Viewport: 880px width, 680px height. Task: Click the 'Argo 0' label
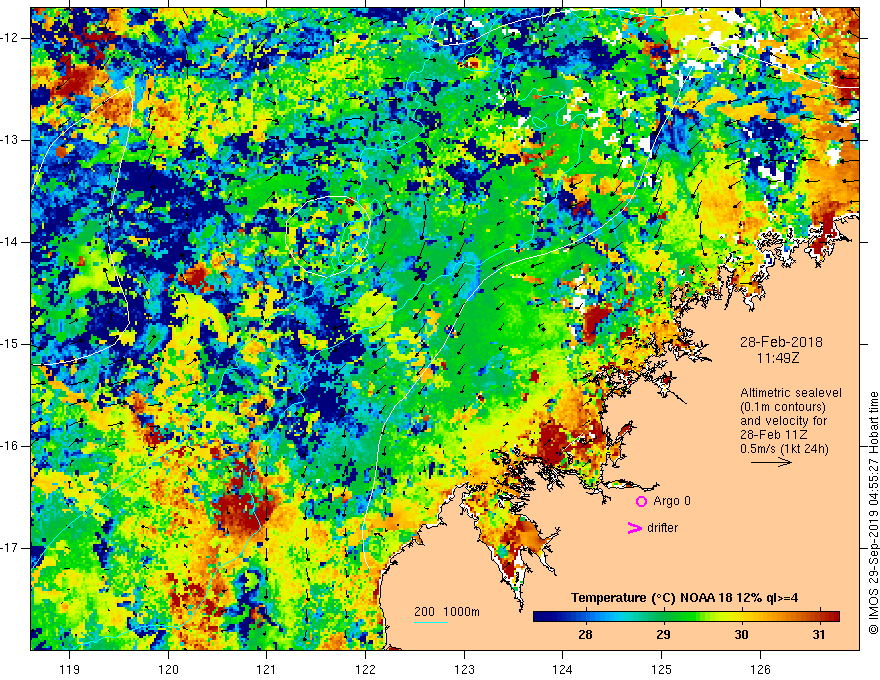(x=672, y=501)
